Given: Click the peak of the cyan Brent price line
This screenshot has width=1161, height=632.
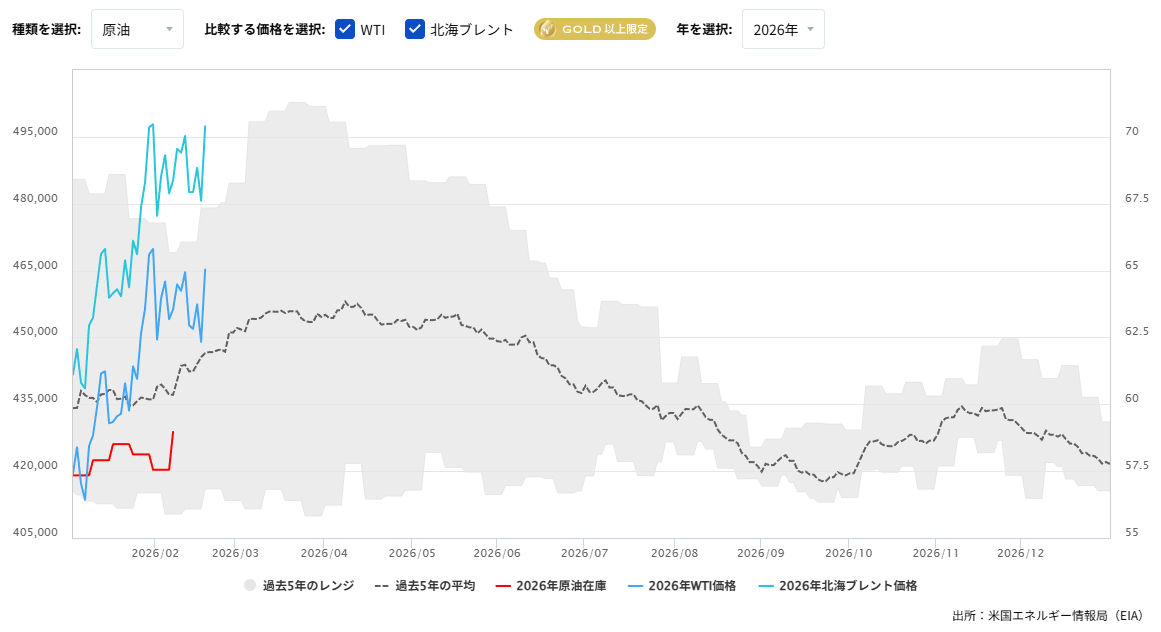Looking at the screenshot, I should pyautogui.click(x=151, y=124).
